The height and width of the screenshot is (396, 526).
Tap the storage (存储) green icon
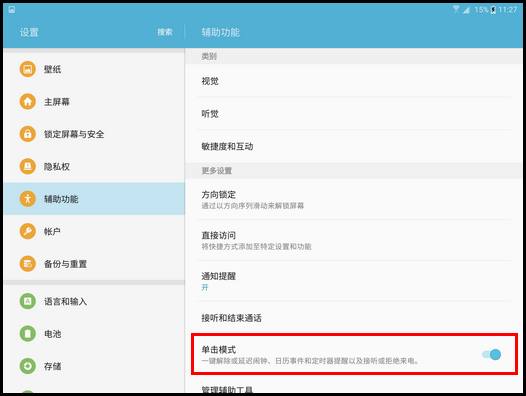pyautogui.click(x=28, y=366)
